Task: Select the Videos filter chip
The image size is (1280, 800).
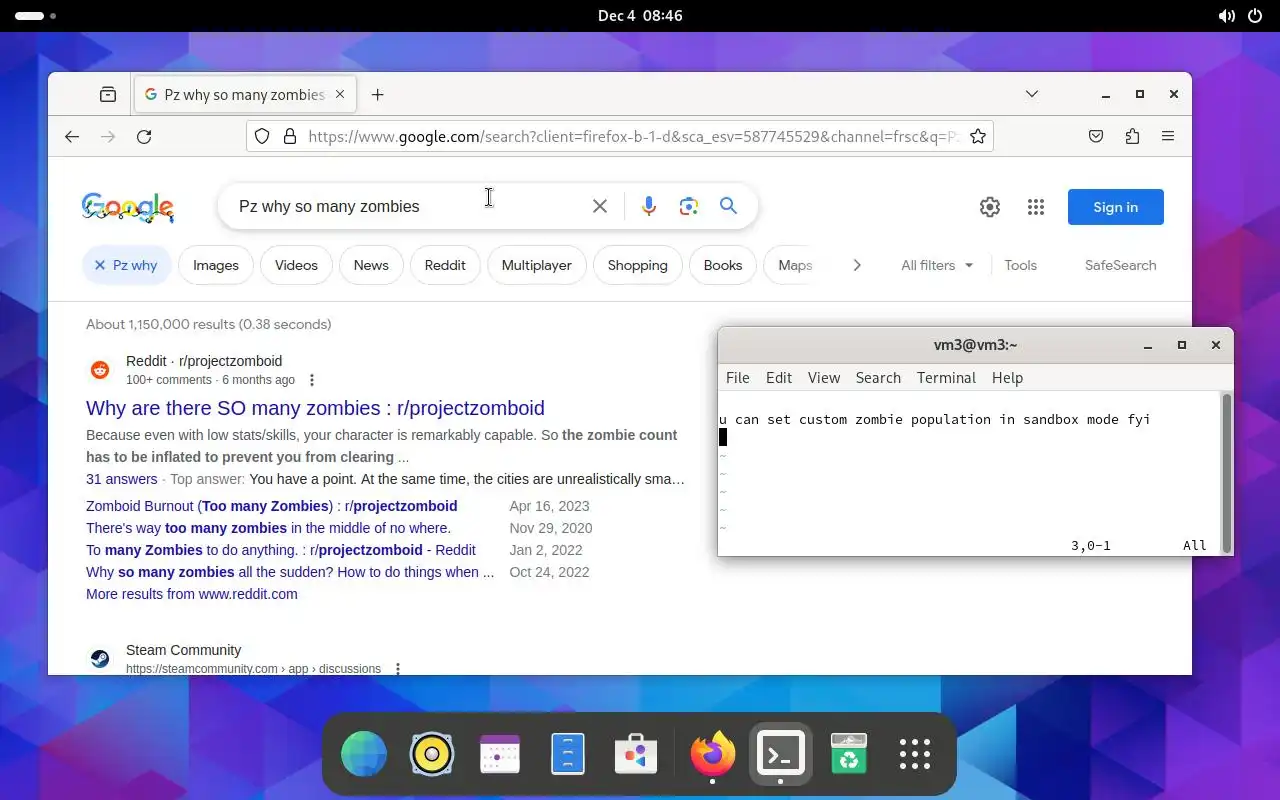Action: point(296,265)
